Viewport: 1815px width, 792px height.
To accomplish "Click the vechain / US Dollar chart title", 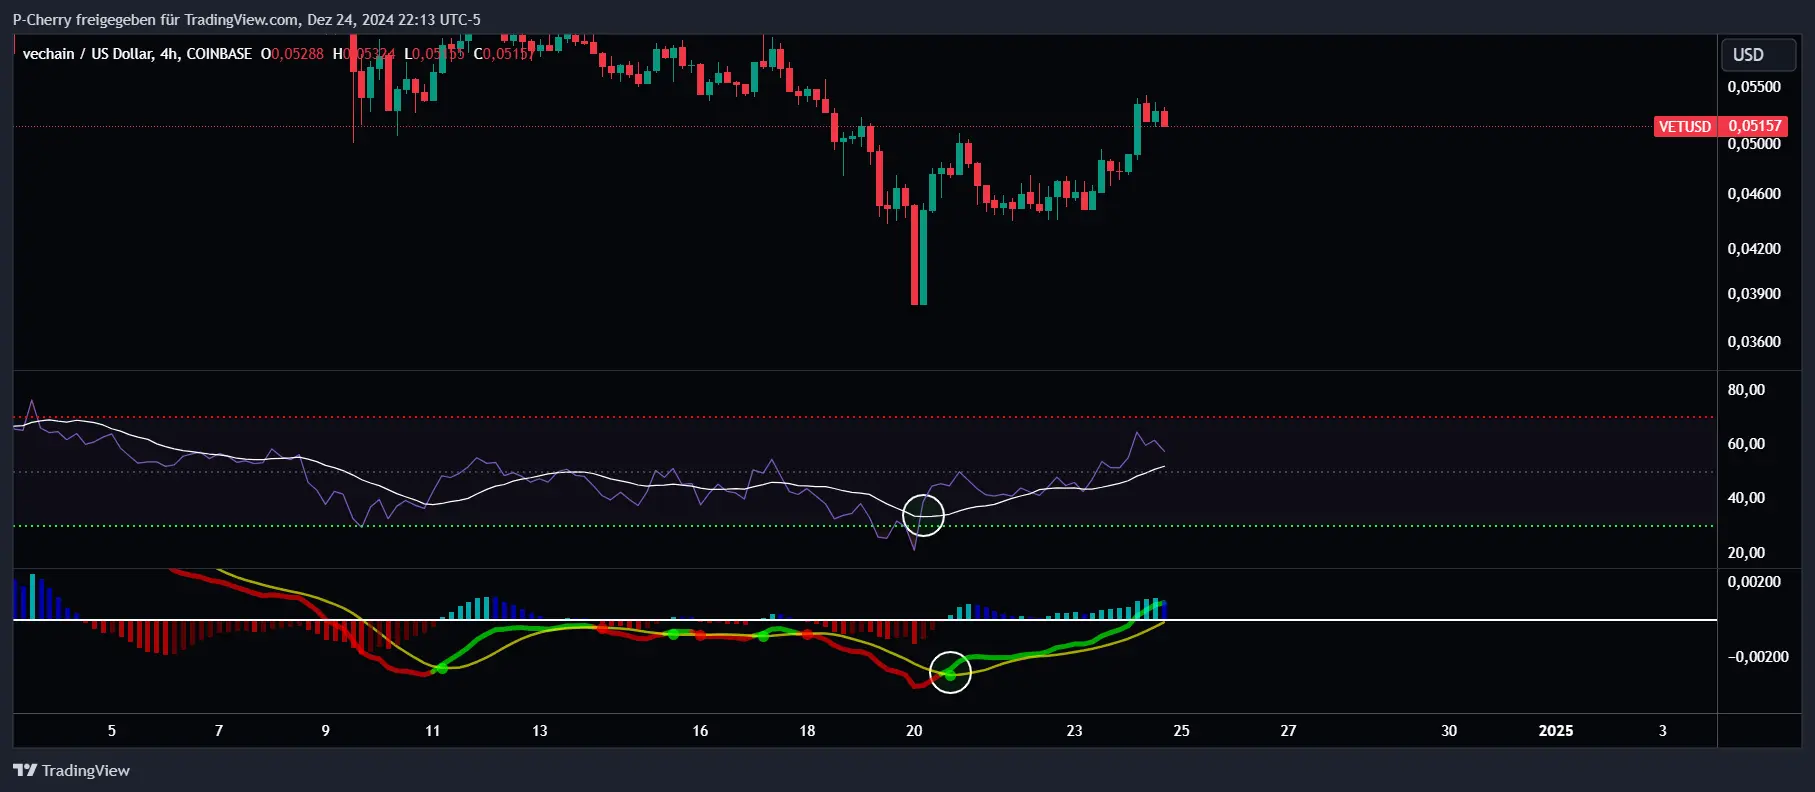I will coord(137,54).
